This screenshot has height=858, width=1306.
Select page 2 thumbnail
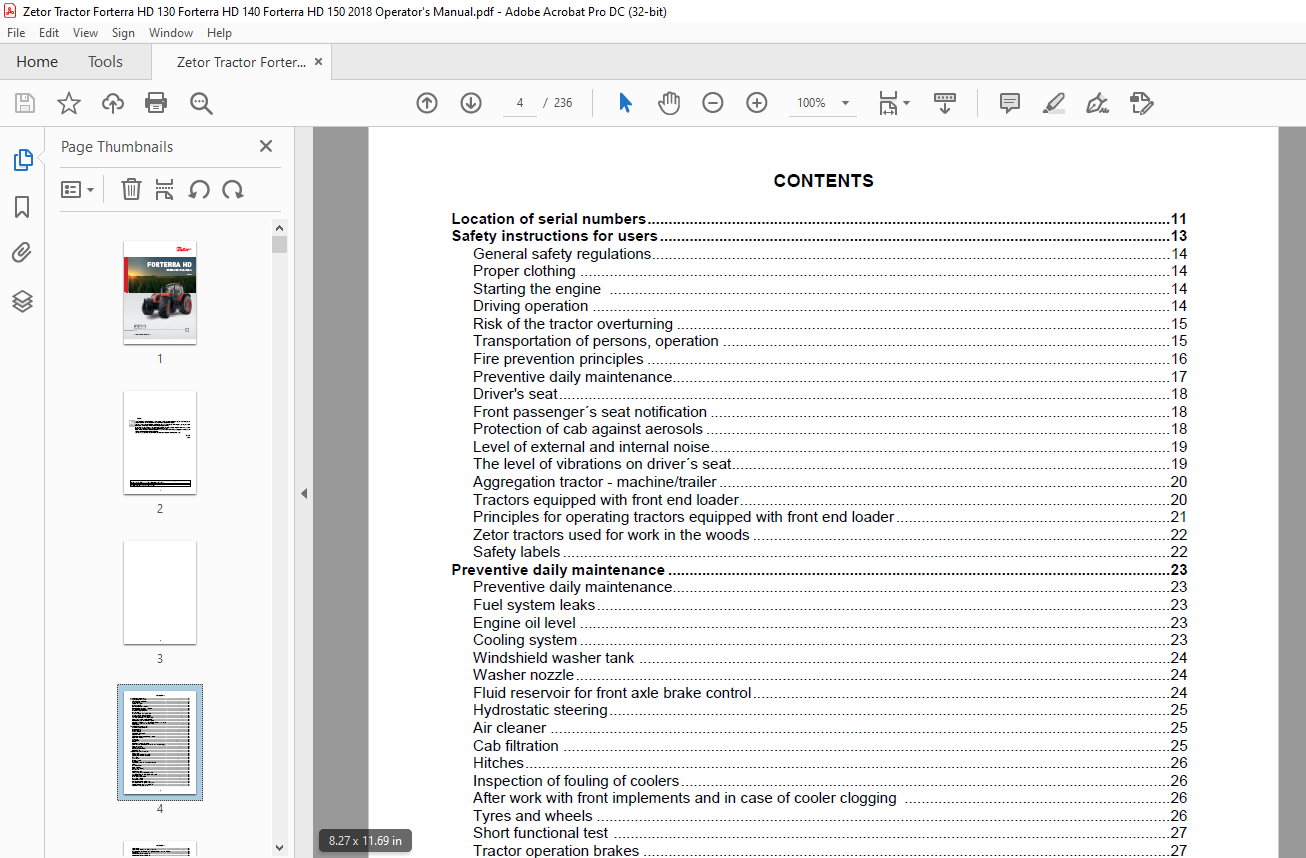(160, 442)
